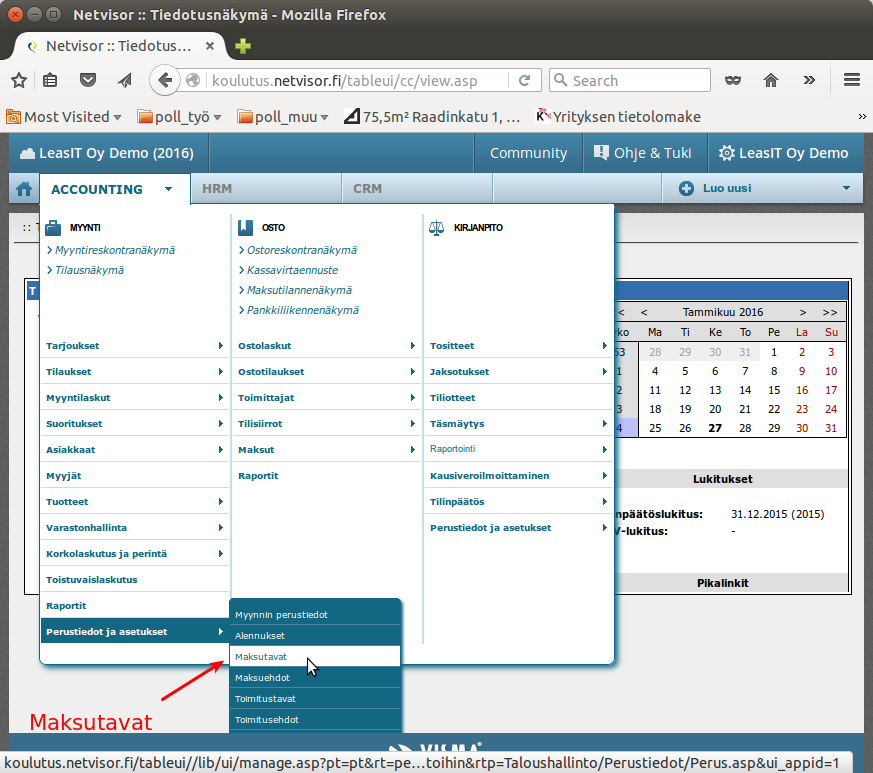The image size is (873, 773).
Task: Open the Myyntireskontranäkymä link
Action: [x=115, y=250]
